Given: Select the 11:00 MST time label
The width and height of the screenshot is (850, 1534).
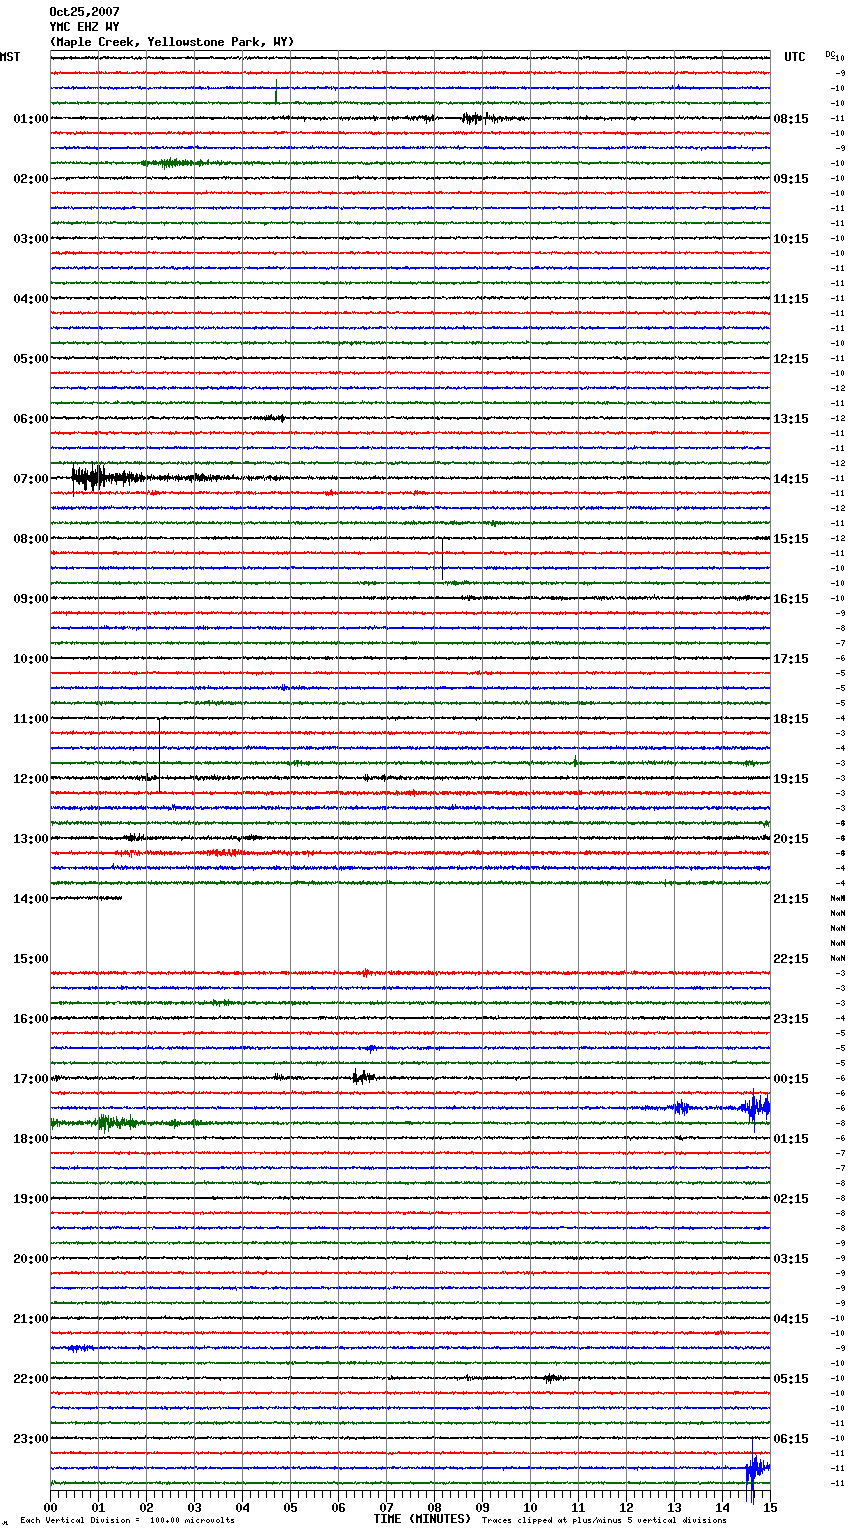Looking at the screenshot, I should point(31,719).
